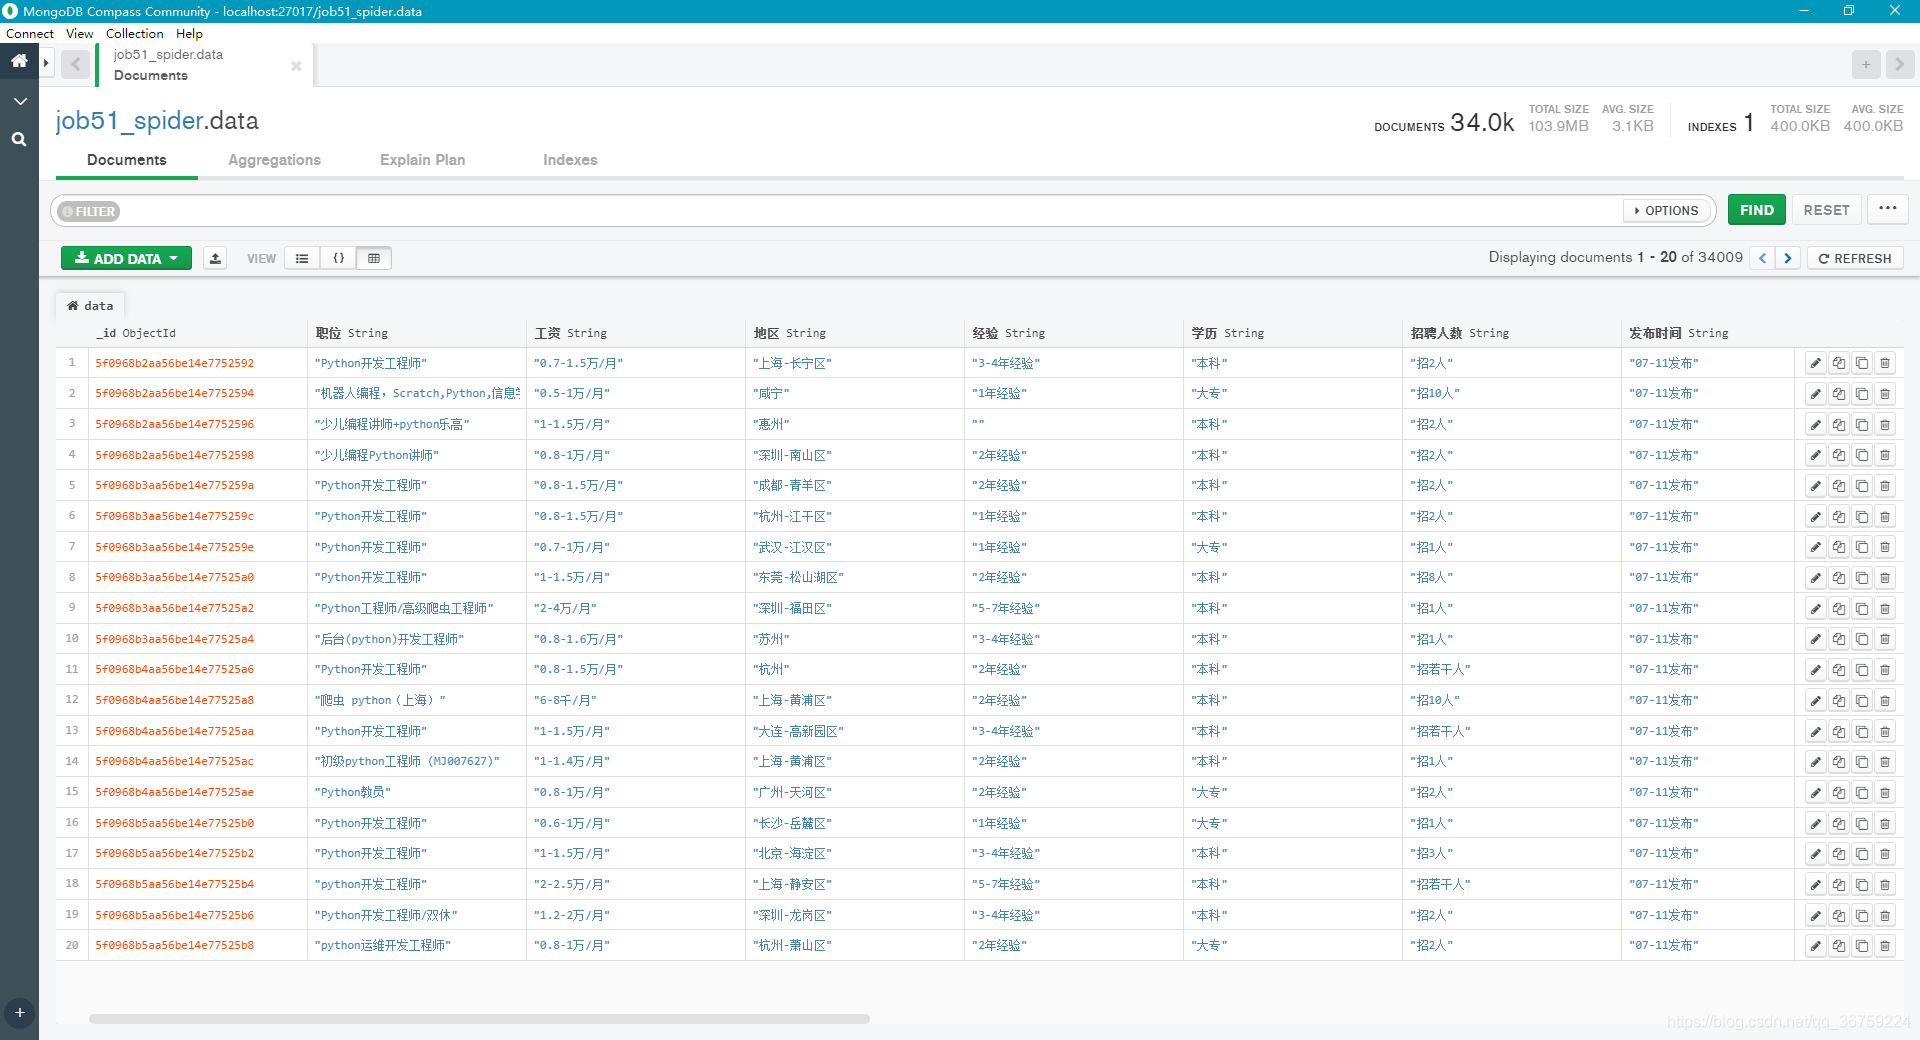Click the plus button at the sidebar bottom
The height and width of the screenshot is (1040, 1920).
[19, 1012]
